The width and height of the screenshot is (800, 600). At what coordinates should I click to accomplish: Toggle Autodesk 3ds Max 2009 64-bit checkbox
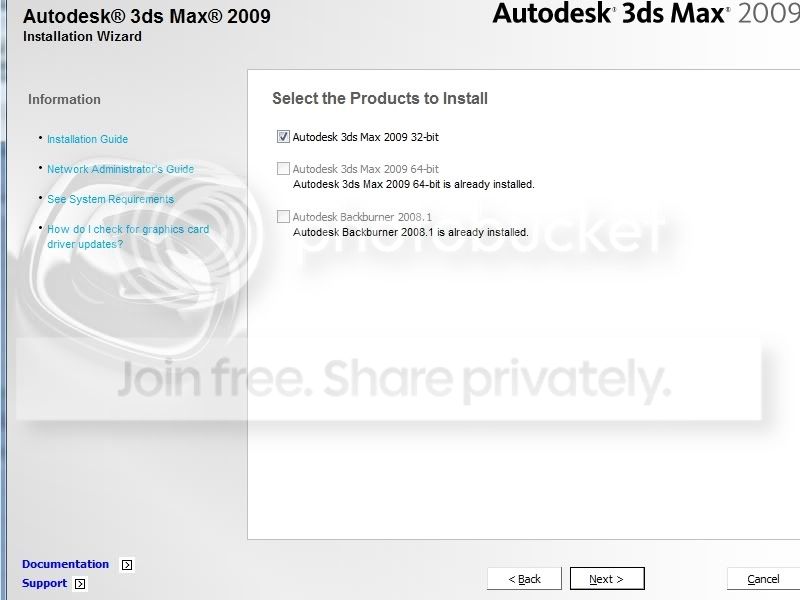[x=283, y=168]
